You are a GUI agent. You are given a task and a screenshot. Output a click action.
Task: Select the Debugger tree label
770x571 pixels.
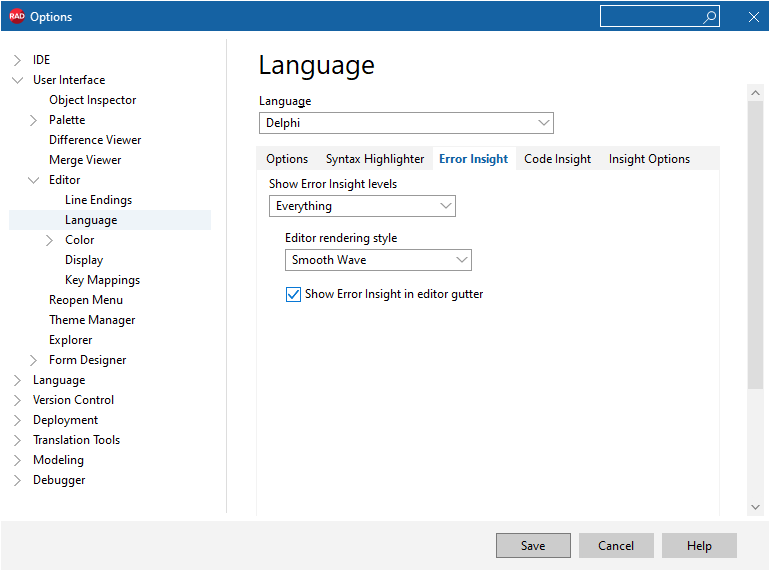point(59,480)
